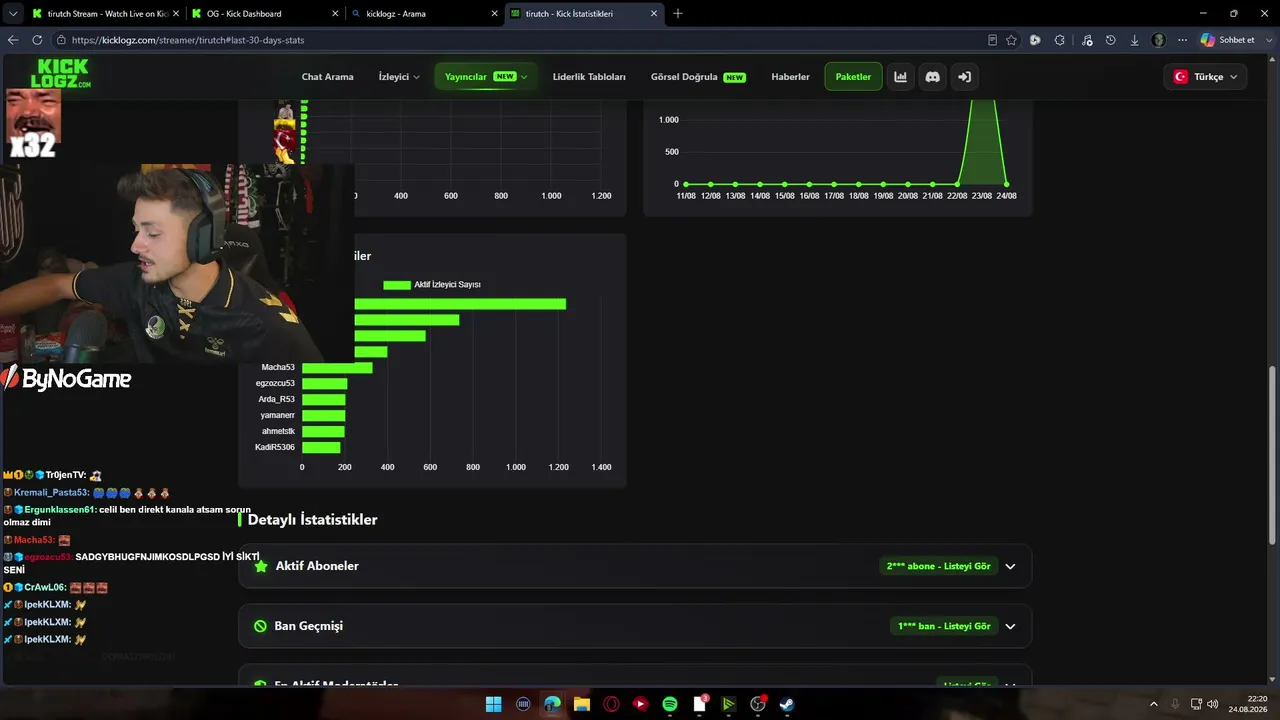Open Spotify from the taskbar

pyautogui.click(x=670, y=704)
